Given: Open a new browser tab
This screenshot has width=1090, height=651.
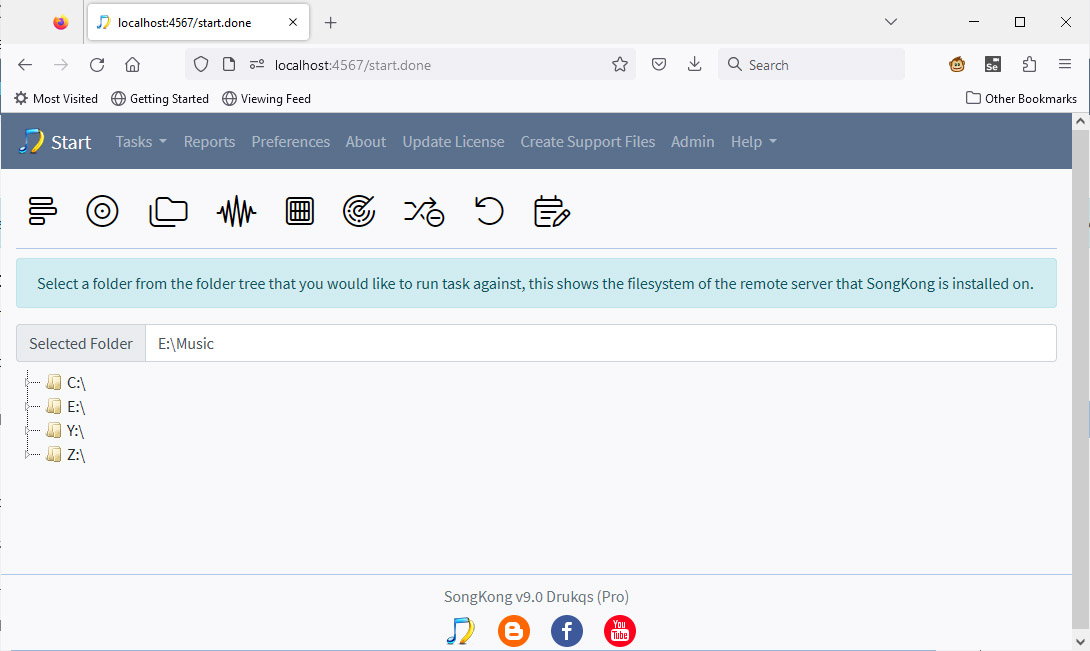Looking at the screenshot, I should point(331,22).
